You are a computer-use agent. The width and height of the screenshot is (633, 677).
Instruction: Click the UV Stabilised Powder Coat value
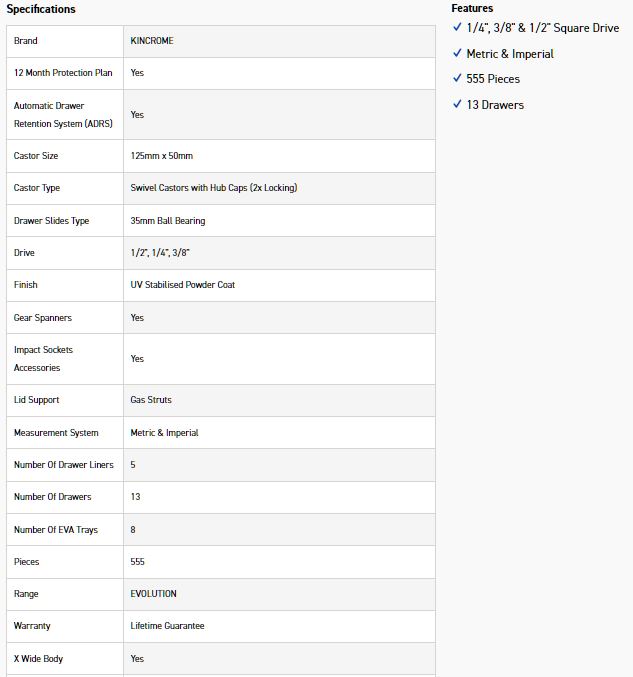point(183,285)
